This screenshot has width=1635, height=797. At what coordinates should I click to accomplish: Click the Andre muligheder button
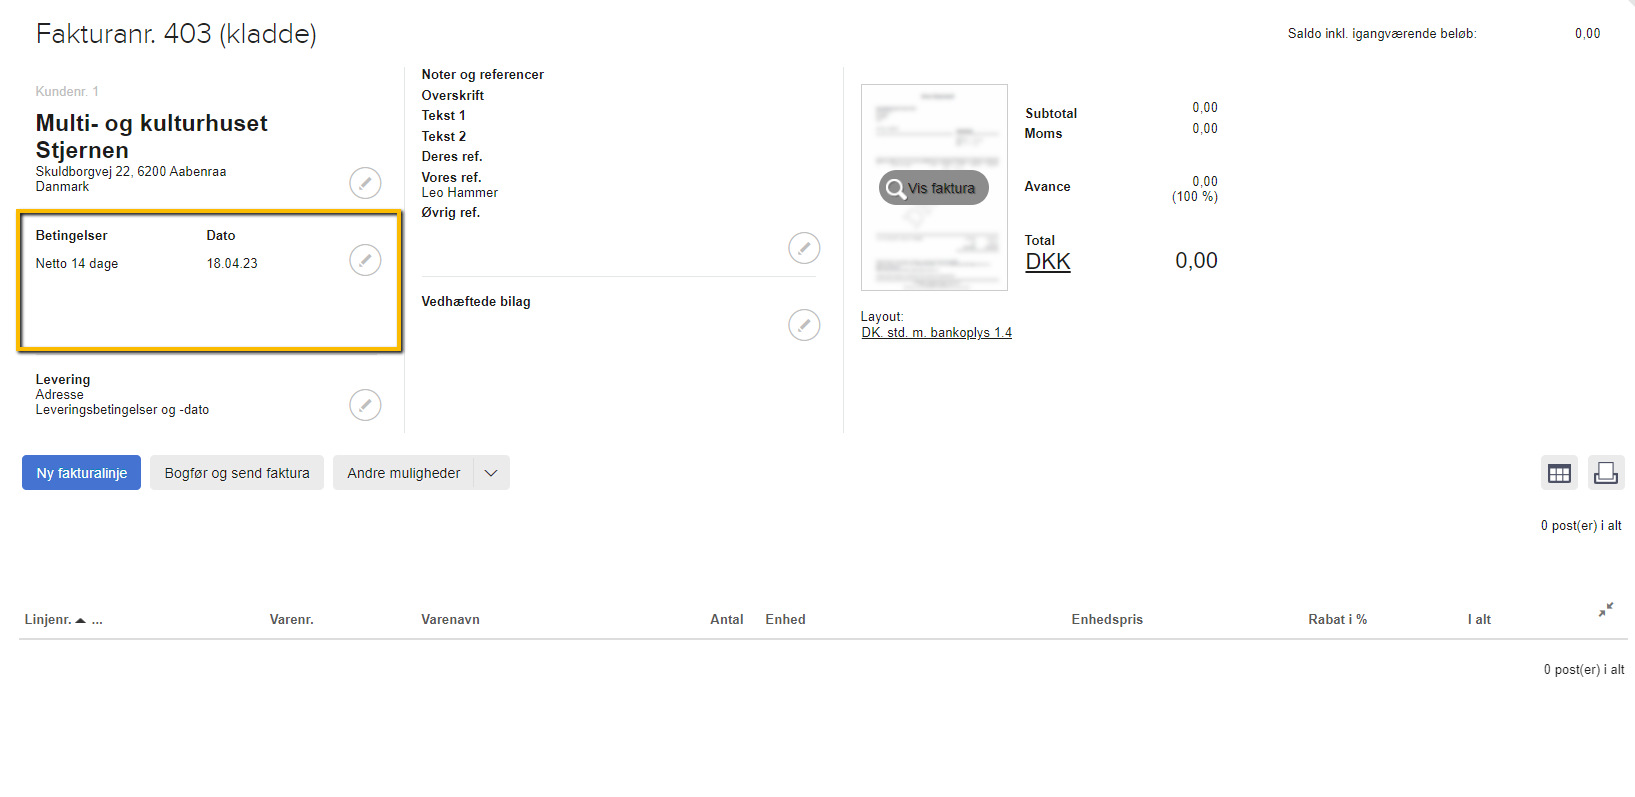click(x=404, y=473)
